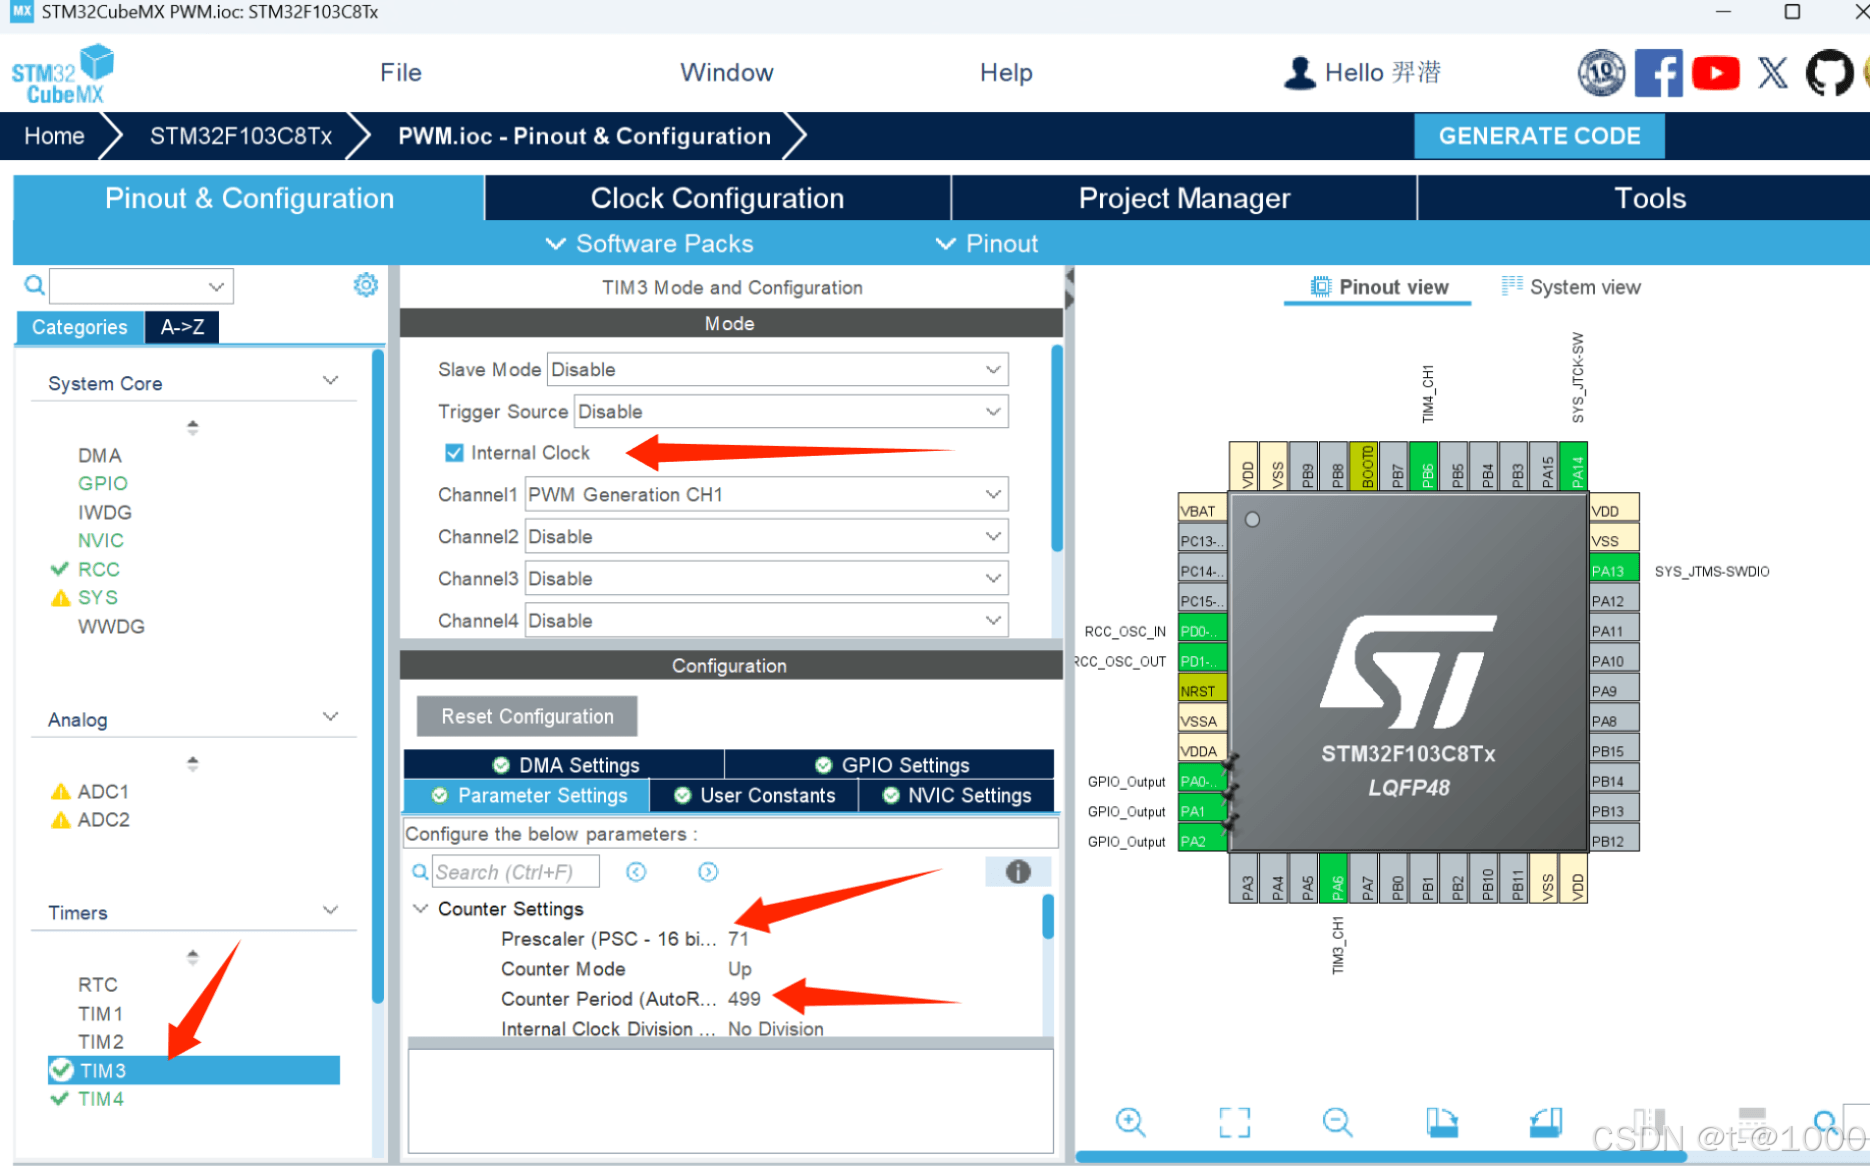Open the GitHub icon link

(1829, 73)
